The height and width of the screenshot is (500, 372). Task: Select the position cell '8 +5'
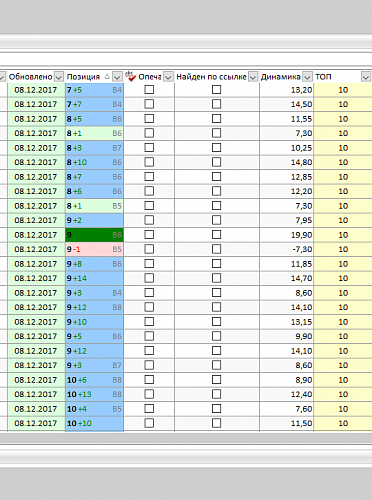tap(94, 119)
